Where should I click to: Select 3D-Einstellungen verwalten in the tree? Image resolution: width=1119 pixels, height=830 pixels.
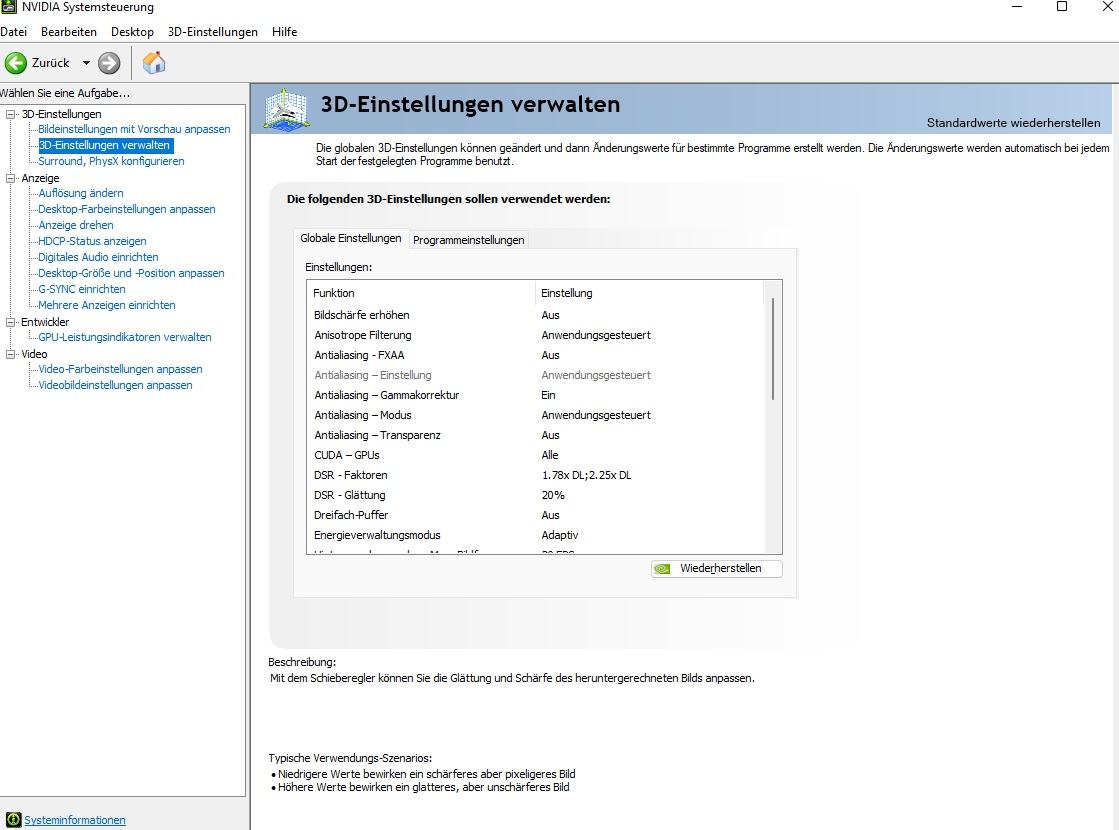click(x=105, y=145)
